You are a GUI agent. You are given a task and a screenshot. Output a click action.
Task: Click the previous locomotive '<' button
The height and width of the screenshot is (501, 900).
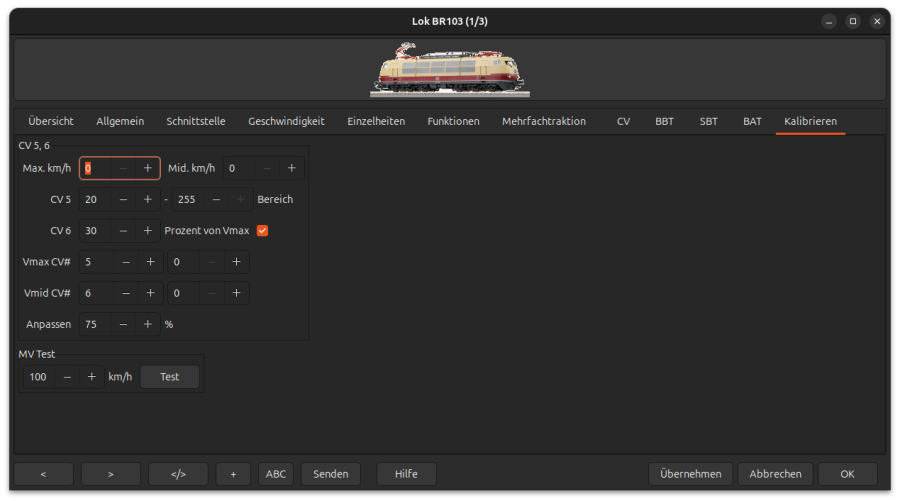pos(43,474)
